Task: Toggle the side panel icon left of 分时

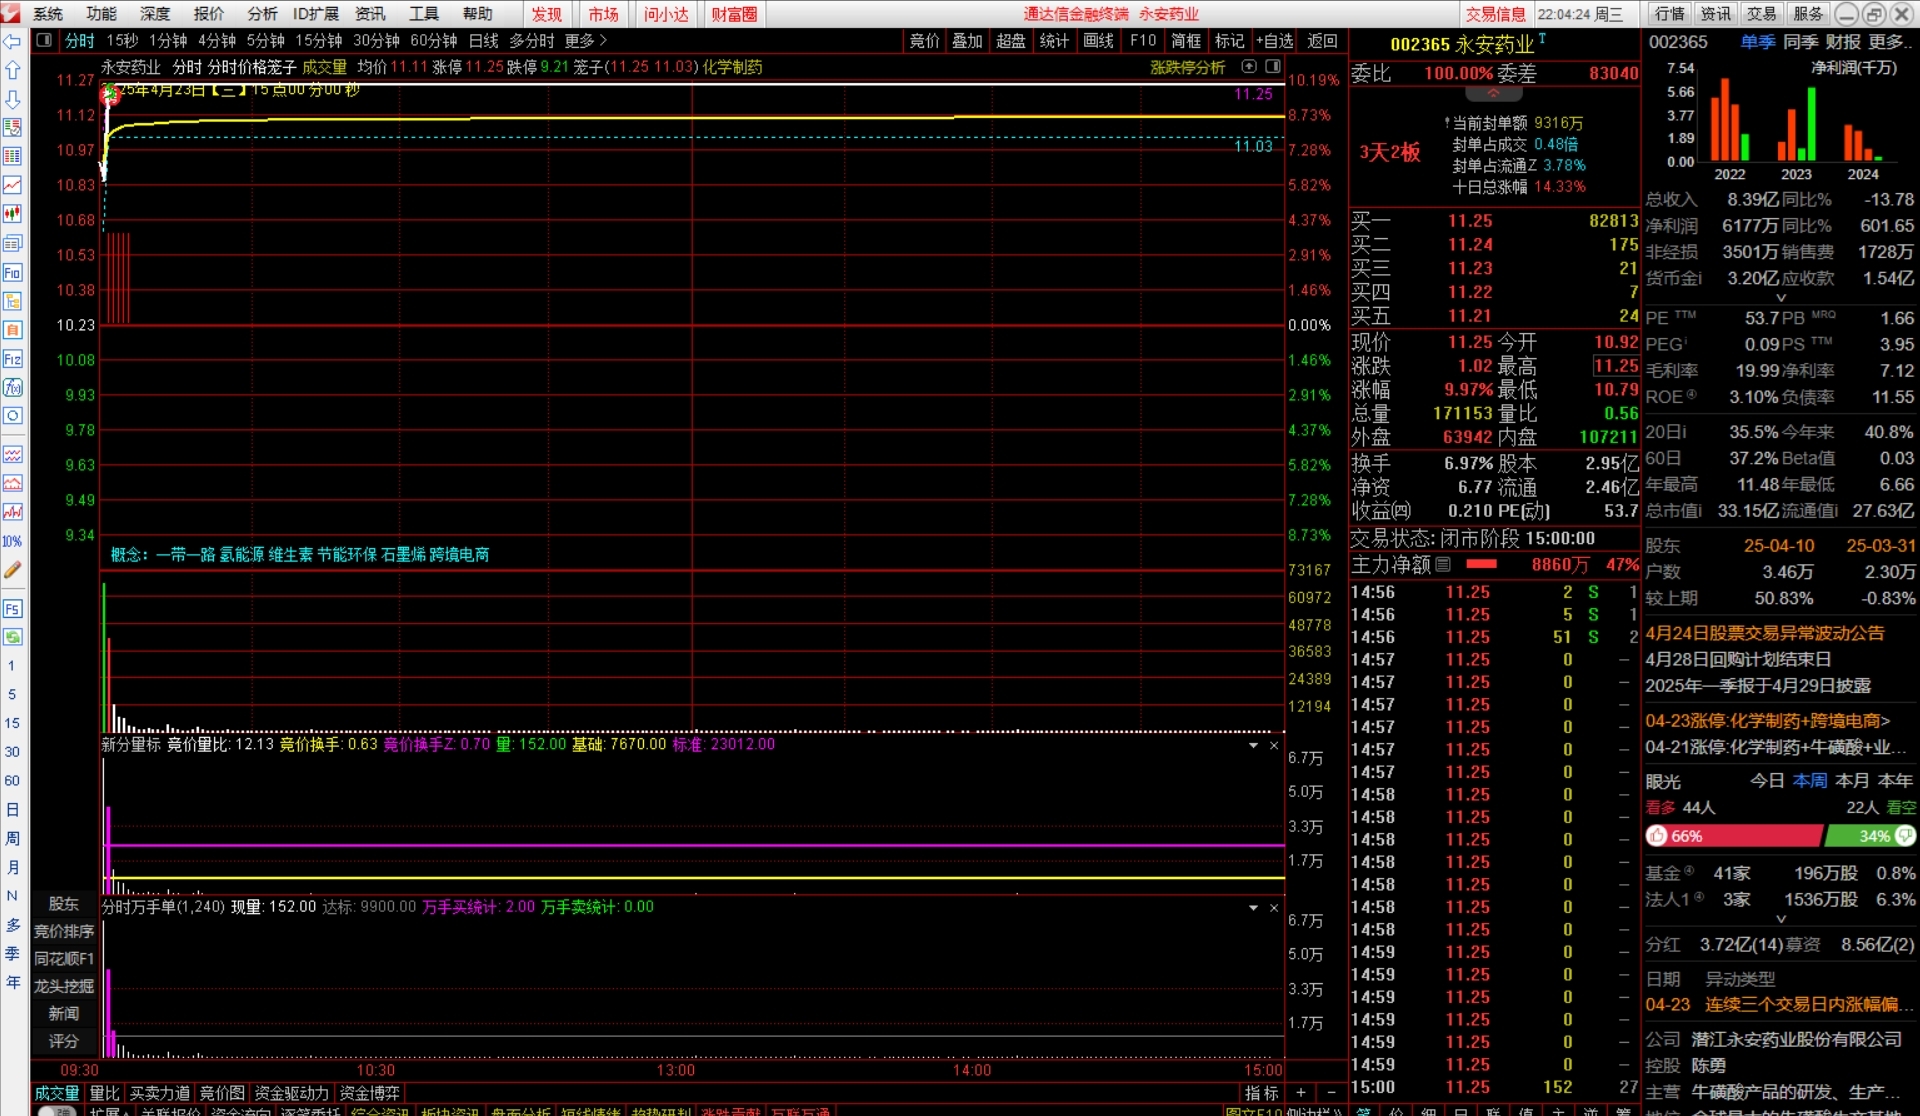Action: 44,41
